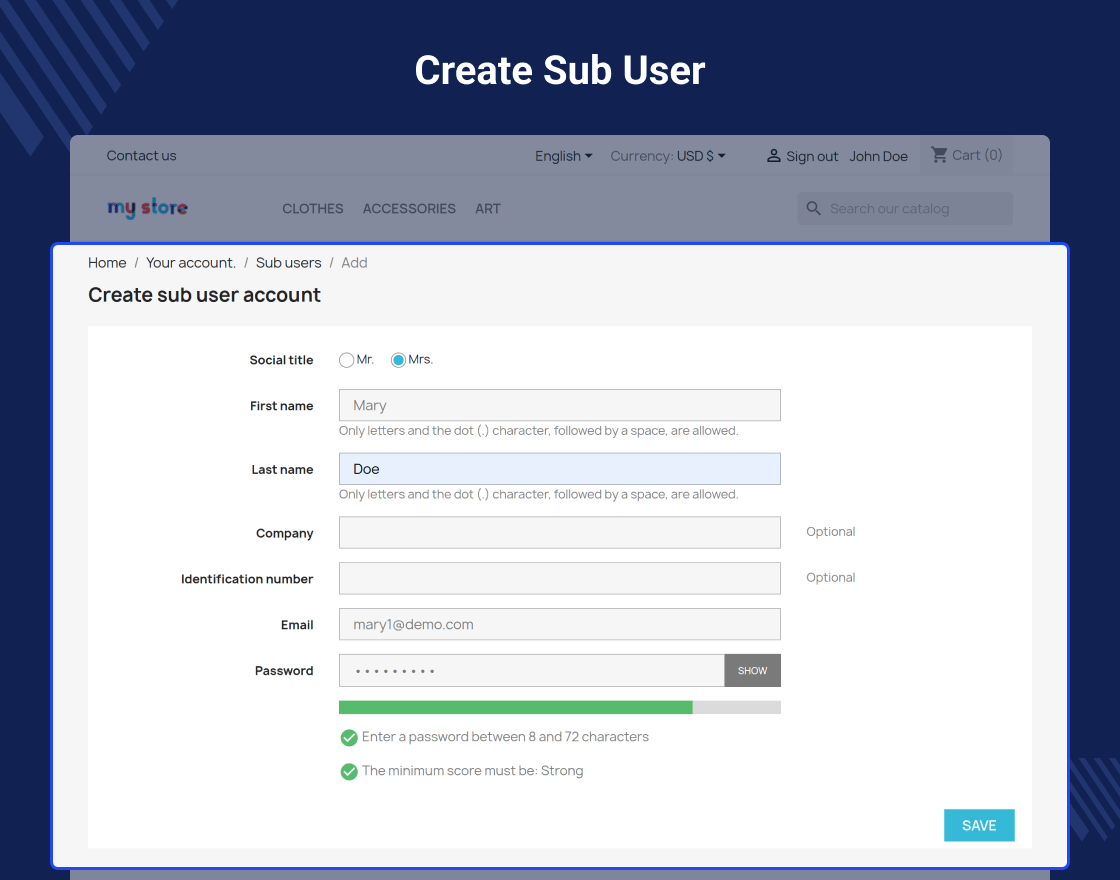This screenshot has width=1120, height=880.
Task: Open the English language dropdown
Action: click(564, 156)
